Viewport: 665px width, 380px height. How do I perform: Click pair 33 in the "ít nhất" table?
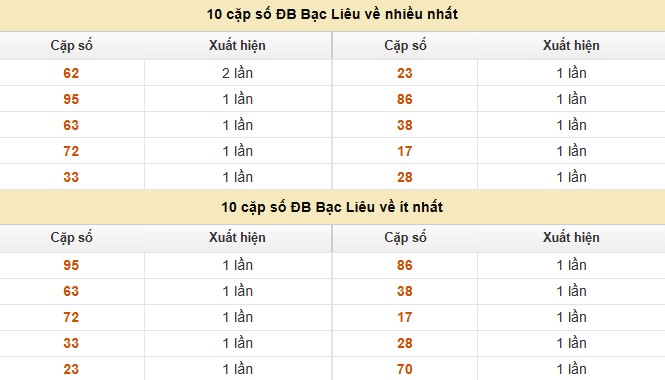point(71,343)
